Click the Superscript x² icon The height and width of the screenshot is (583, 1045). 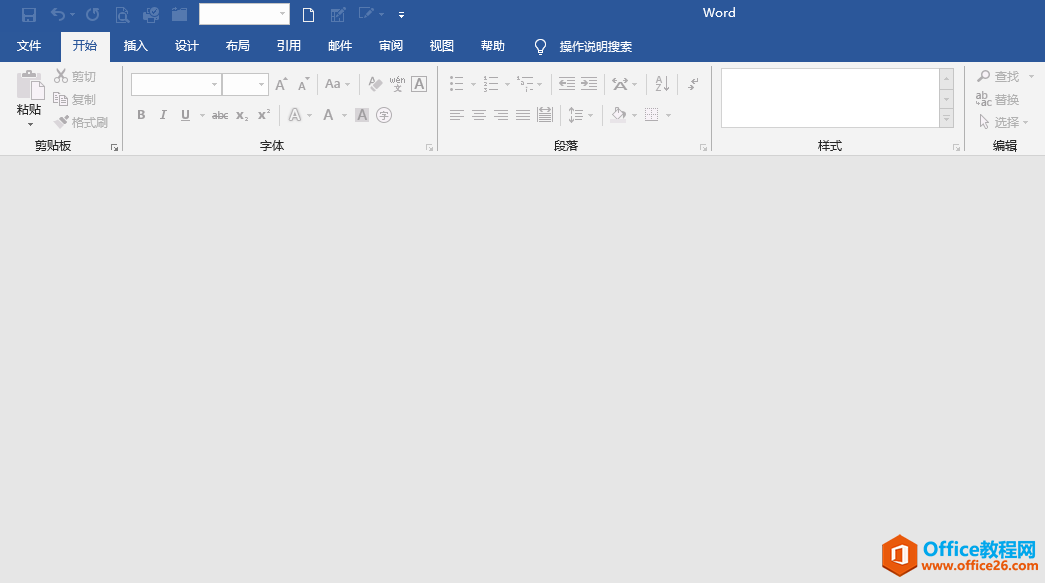point(264,115)
